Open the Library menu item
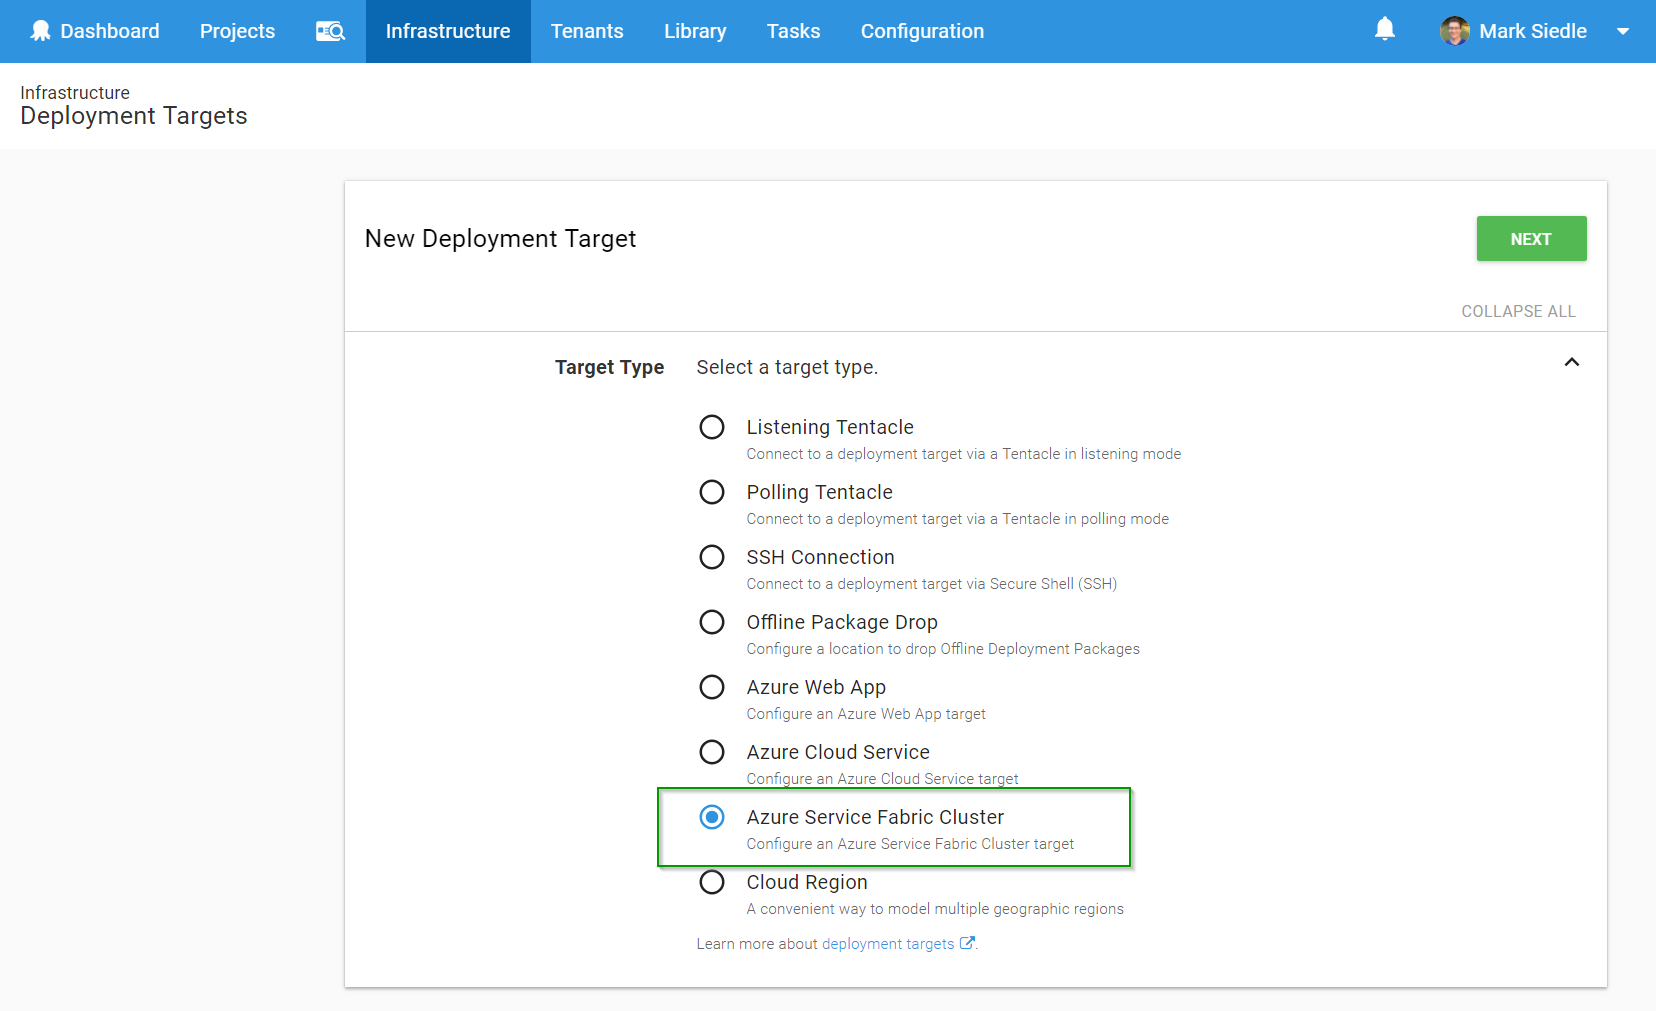Image resolution: width=1656 pixels, height=1011 pixels. pyautogui.click(x=695, y=31)
